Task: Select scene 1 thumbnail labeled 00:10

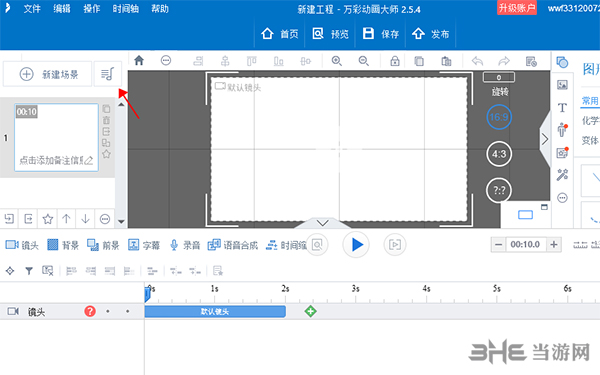Action: pos(56,137)
